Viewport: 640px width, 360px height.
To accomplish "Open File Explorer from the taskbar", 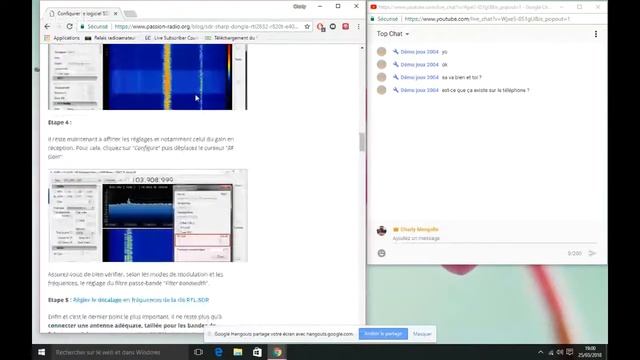I will pyautogui.click(x=238, y=352).
